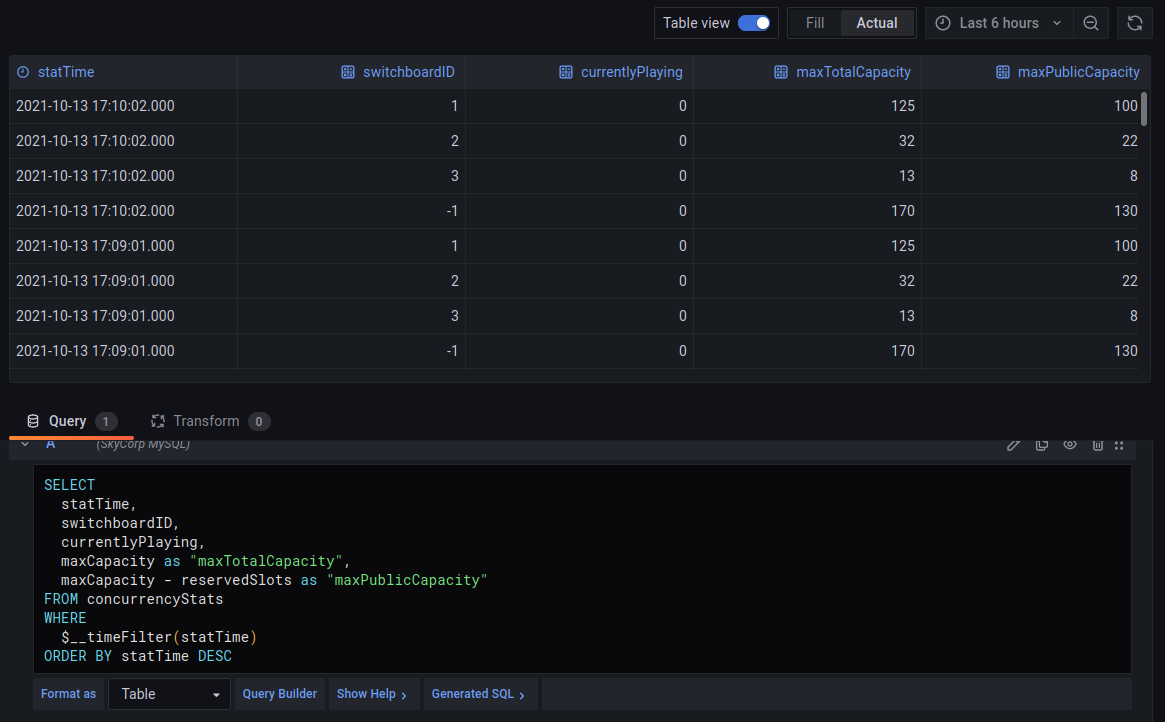Click the ORDER BY statTime DESC line
The height and width of the screenshot is (722, 1165).
pyautogui.click(x=137, y=656)
